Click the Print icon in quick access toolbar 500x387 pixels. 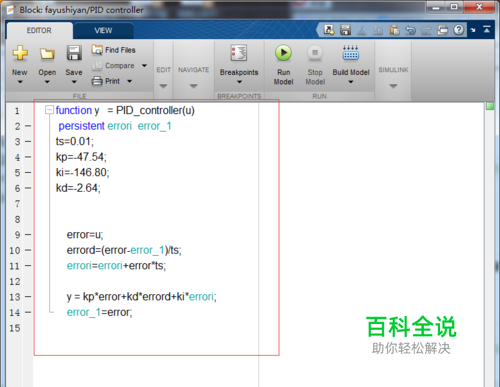click(443, 30)
